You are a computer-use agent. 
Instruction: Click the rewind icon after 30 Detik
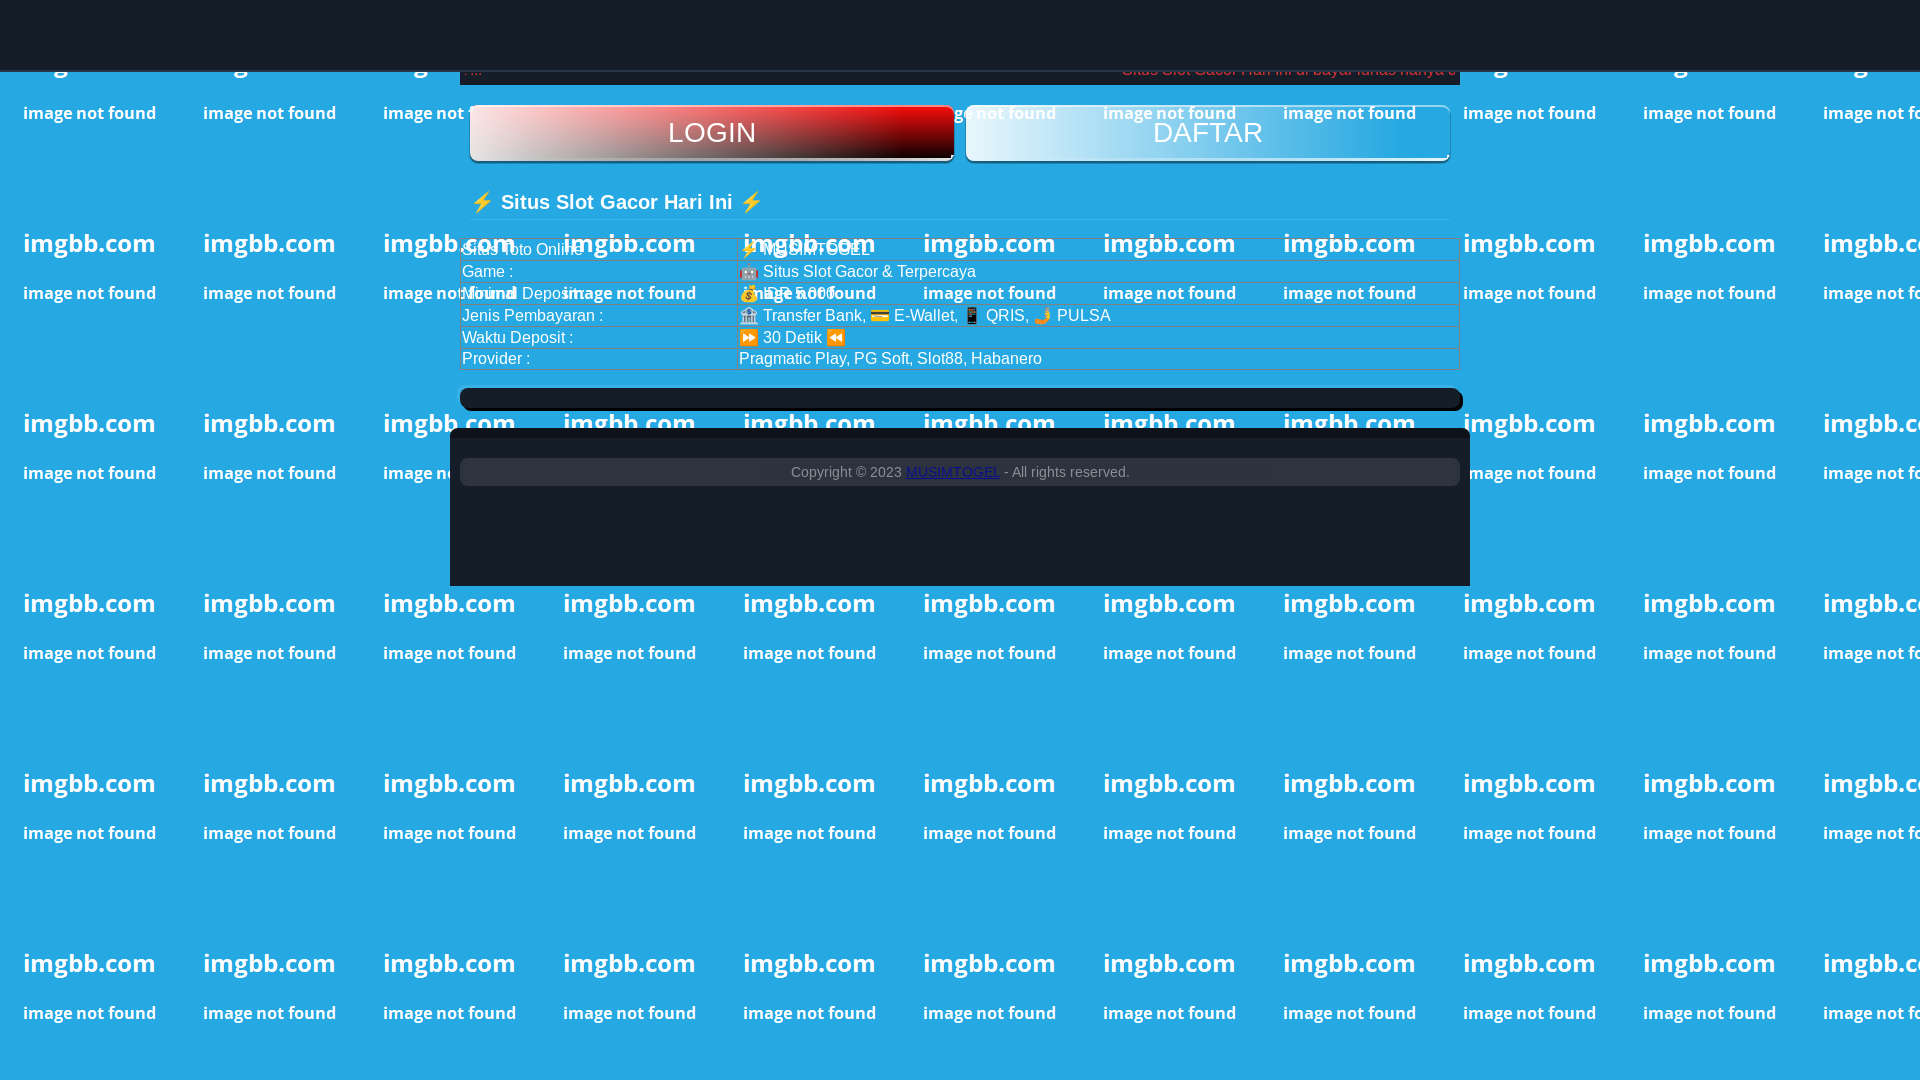tap(836, 337)
